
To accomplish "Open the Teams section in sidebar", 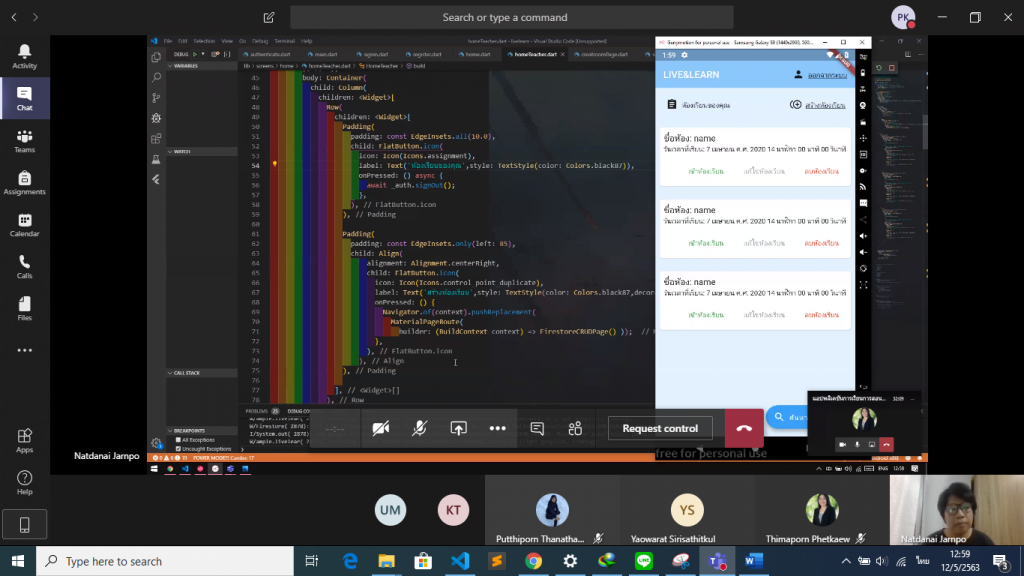I will [24, 141].
